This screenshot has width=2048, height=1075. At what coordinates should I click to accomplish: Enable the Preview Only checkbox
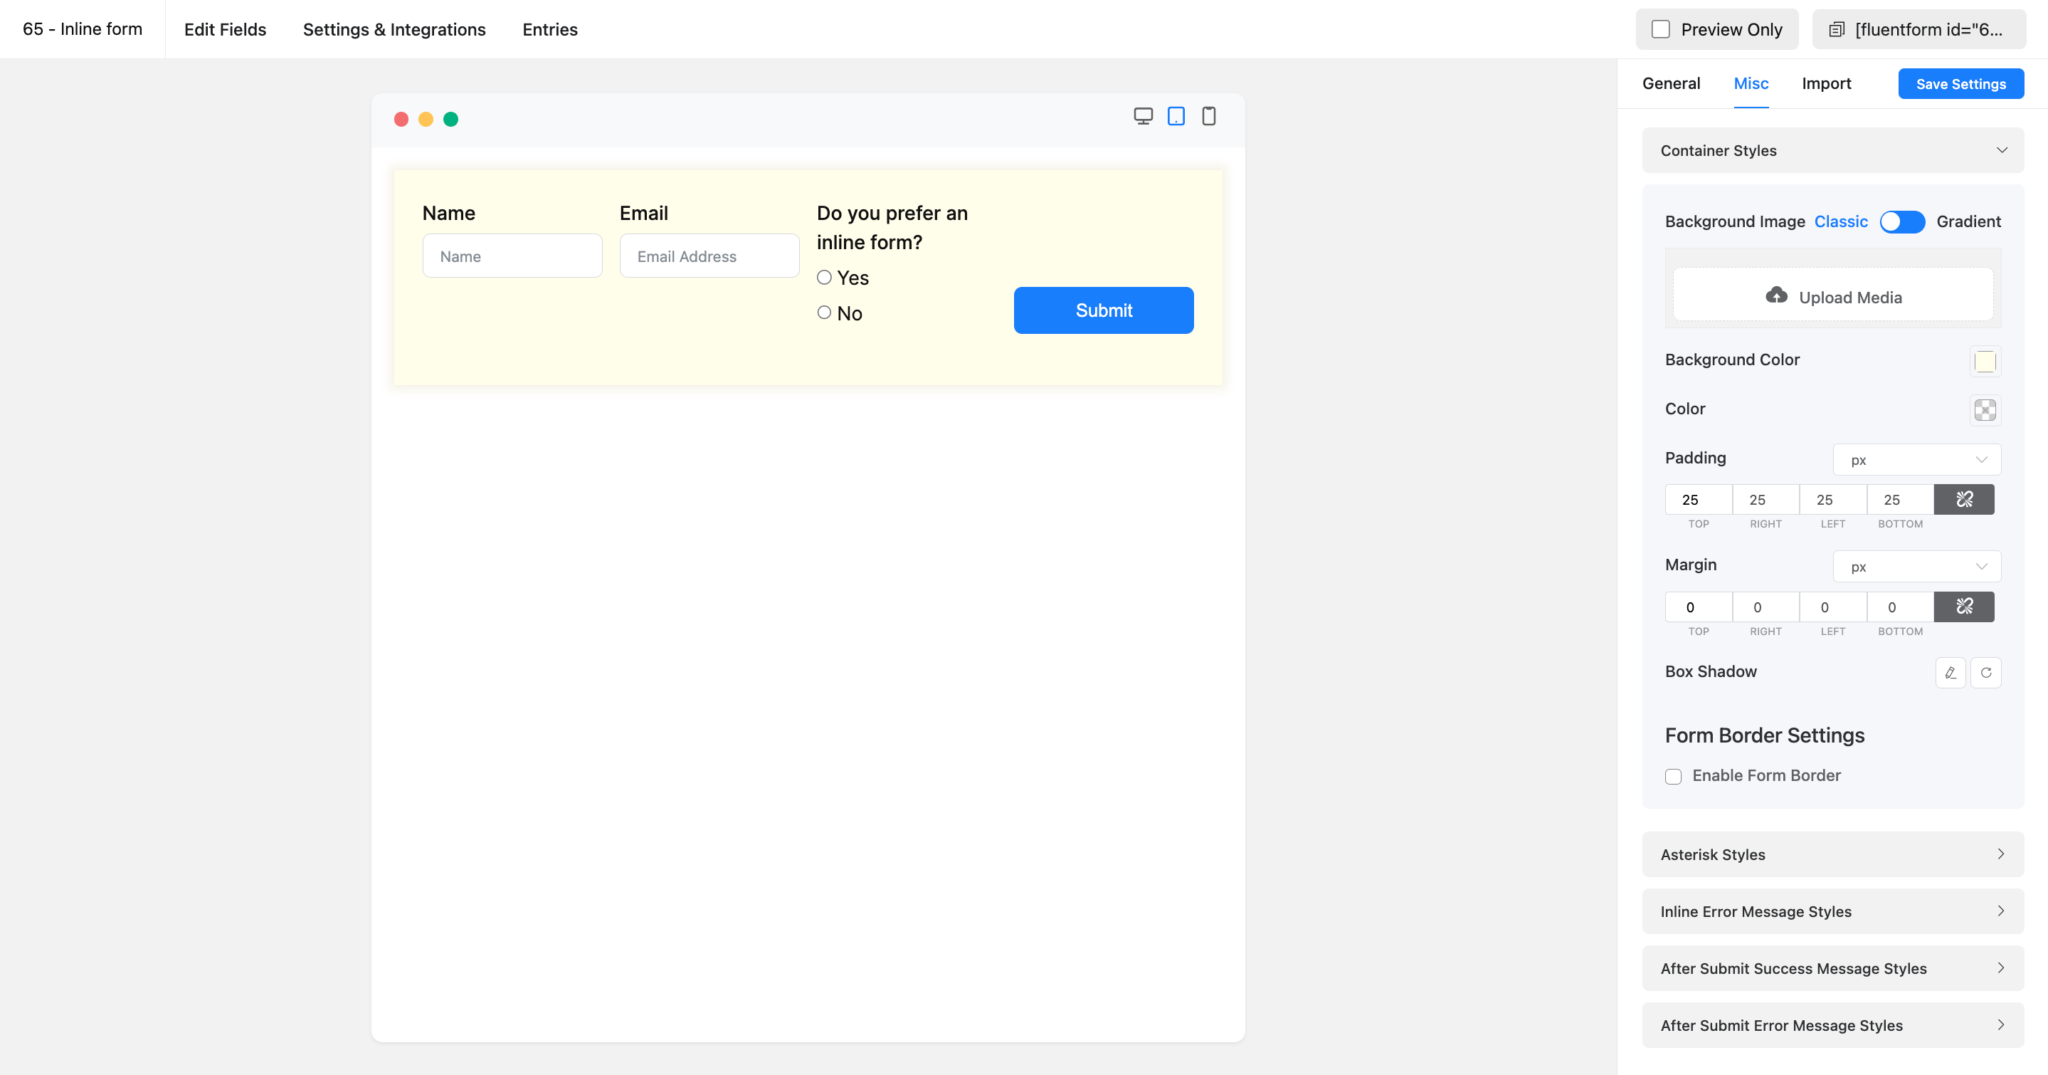click(1661, 29)
